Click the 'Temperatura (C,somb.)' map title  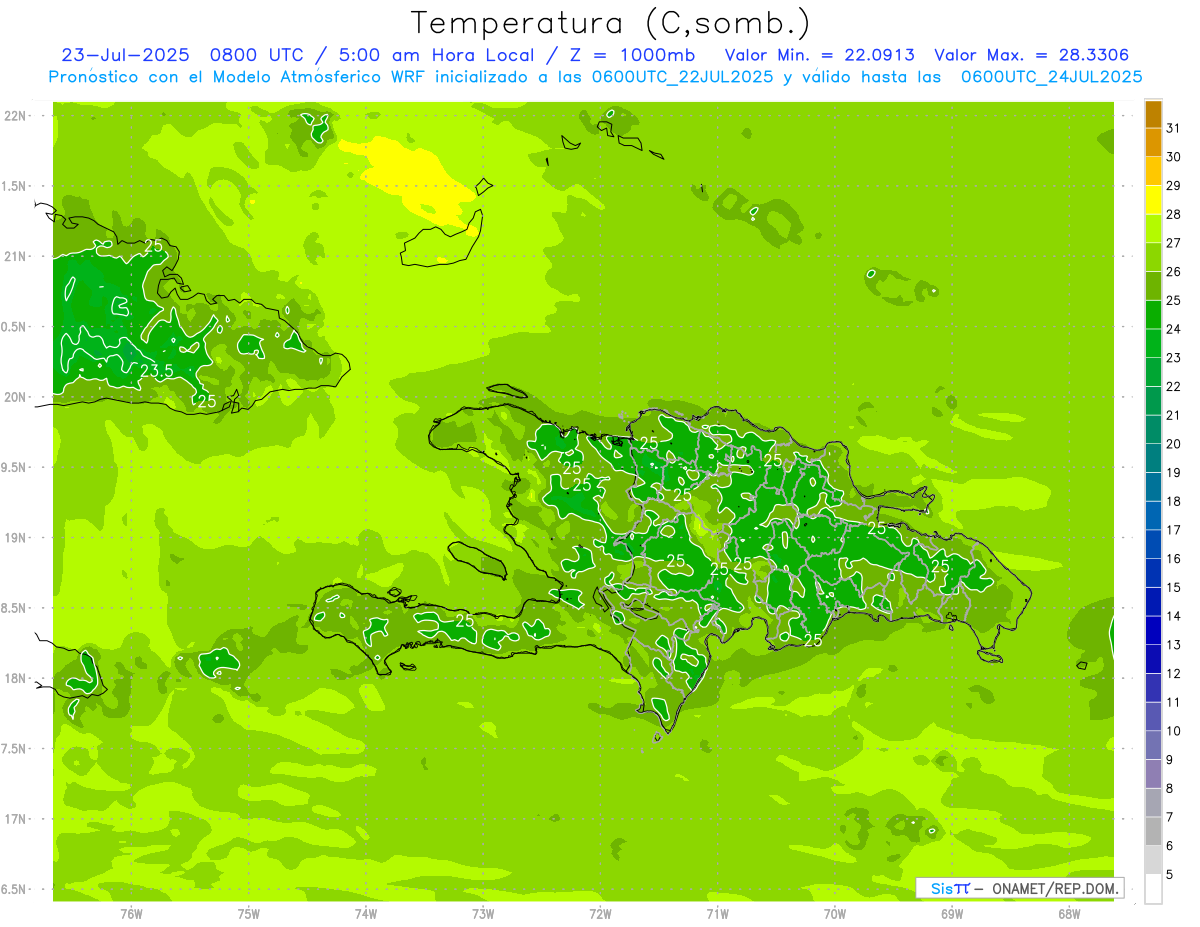tap(611, 23)
